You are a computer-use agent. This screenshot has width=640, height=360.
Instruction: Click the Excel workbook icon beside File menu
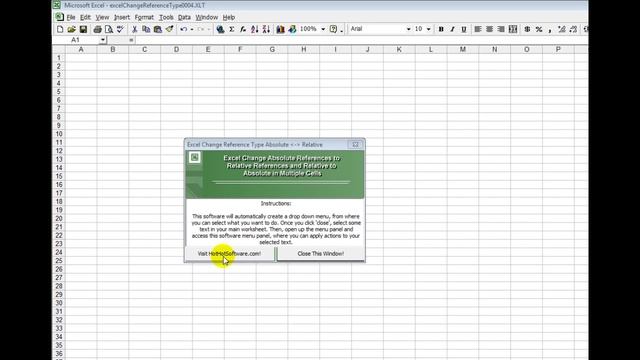coord(59,17)
